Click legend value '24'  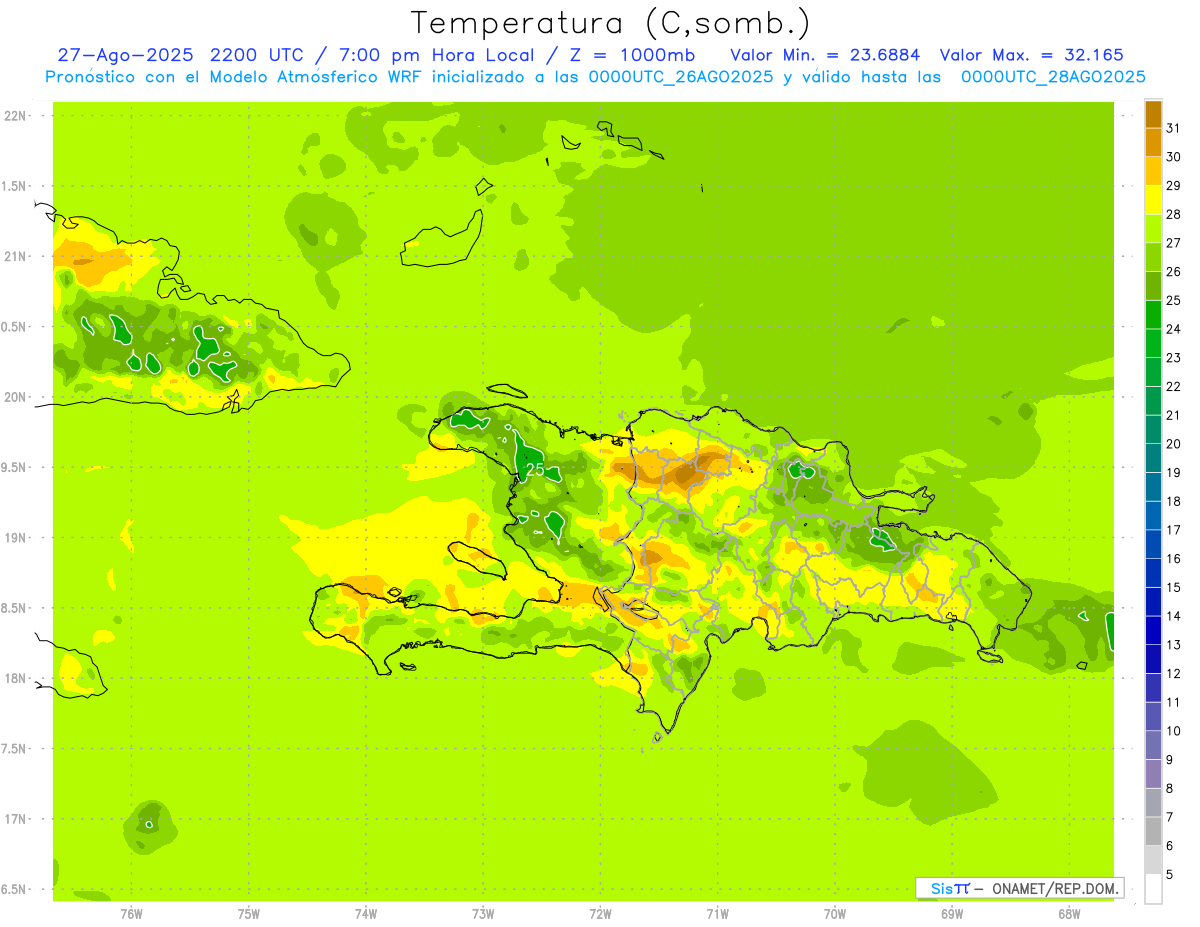pos(1174,329)
